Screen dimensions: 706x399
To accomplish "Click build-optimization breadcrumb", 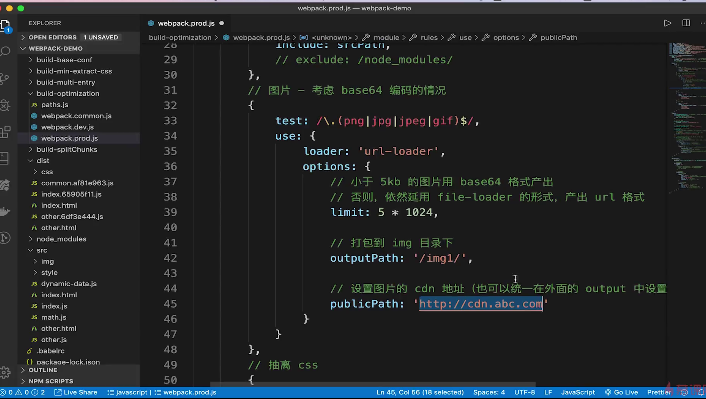I will coord(180,37).
